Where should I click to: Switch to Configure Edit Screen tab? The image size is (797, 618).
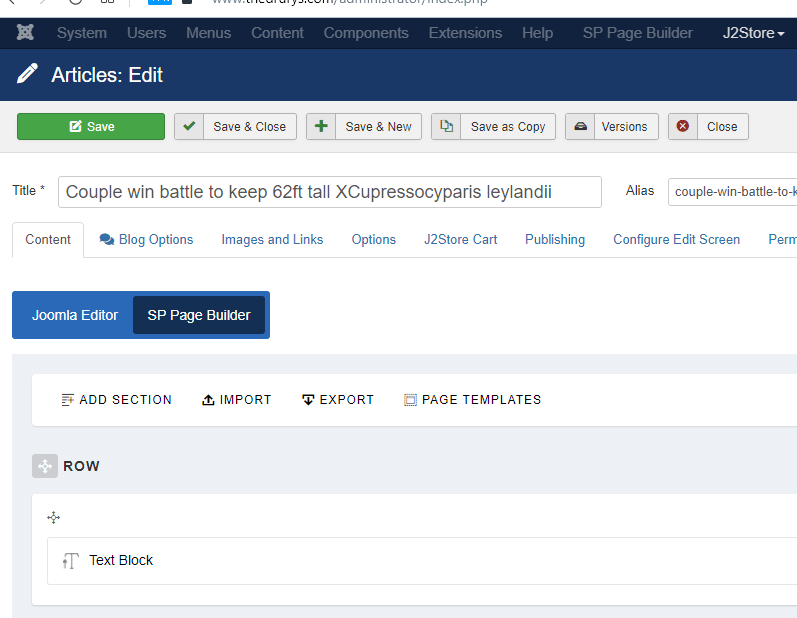point(677,239)
